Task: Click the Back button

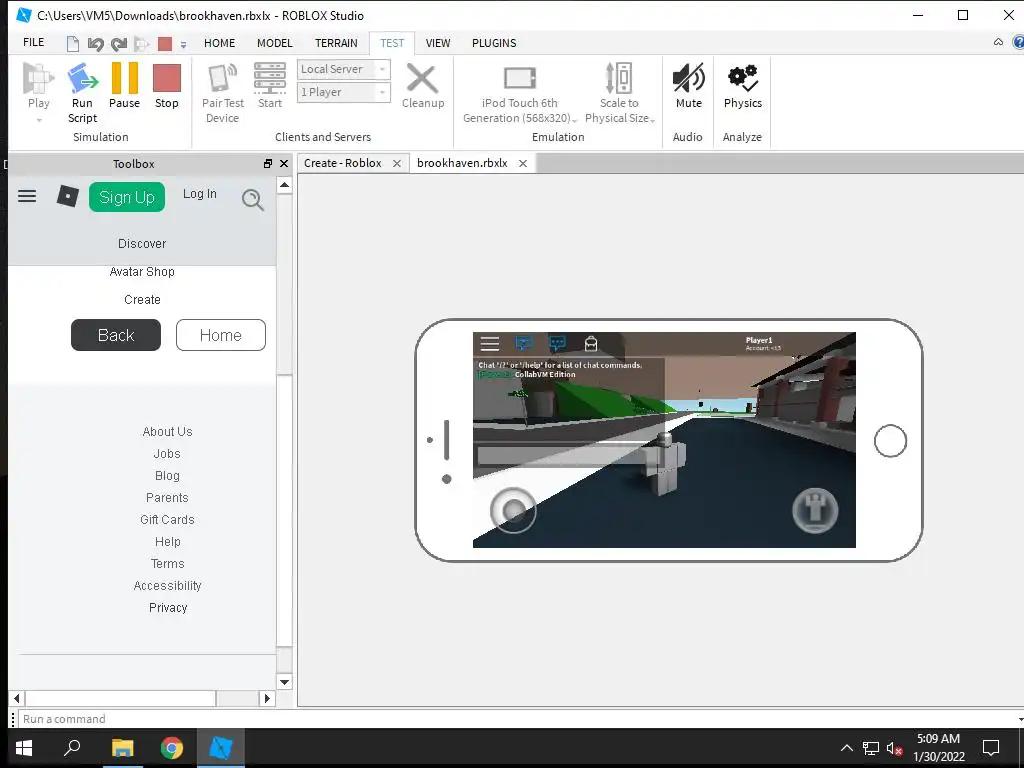Action: 116,335
